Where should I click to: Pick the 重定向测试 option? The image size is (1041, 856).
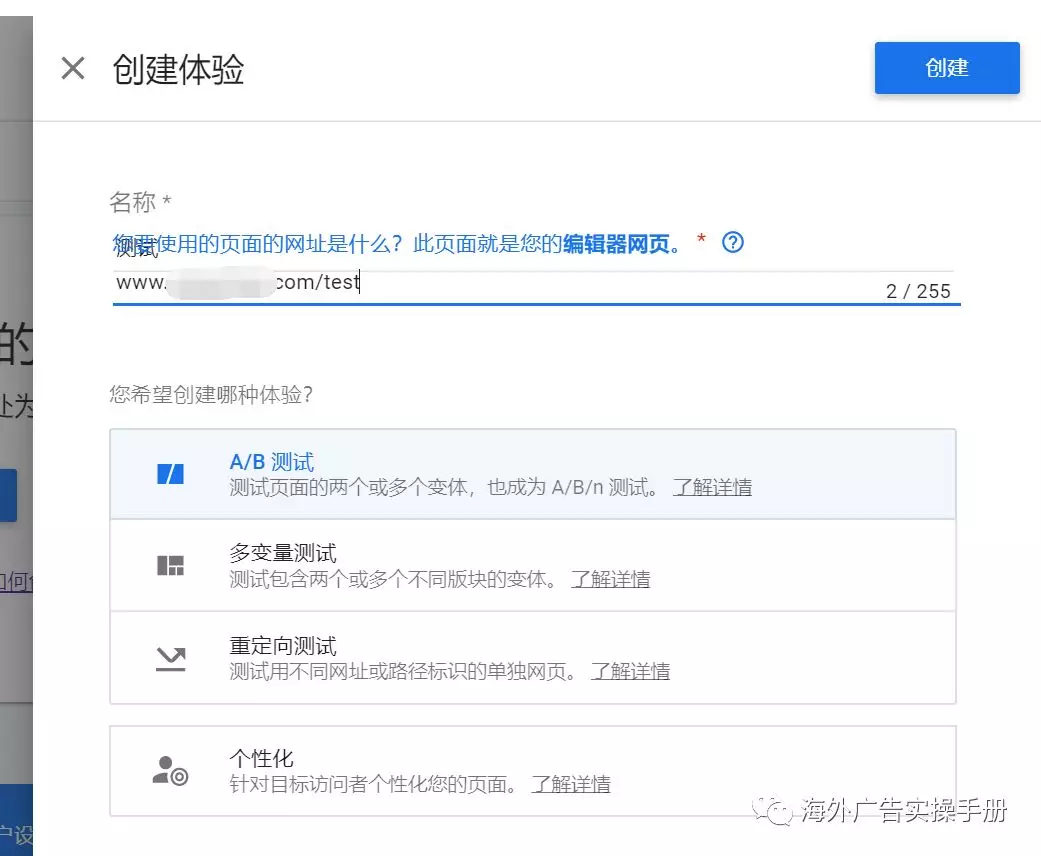point(283,645)
